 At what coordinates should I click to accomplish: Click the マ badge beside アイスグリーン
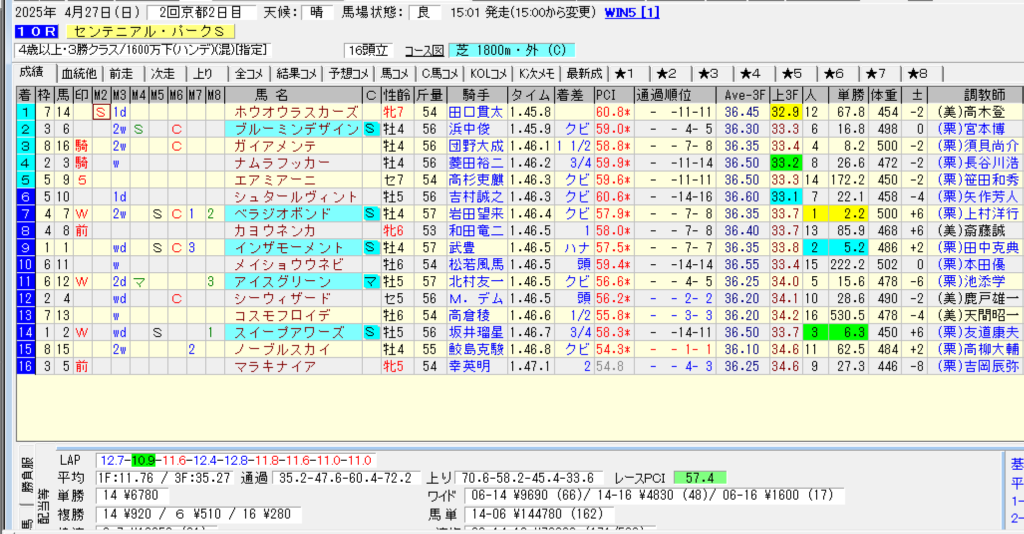370,282
